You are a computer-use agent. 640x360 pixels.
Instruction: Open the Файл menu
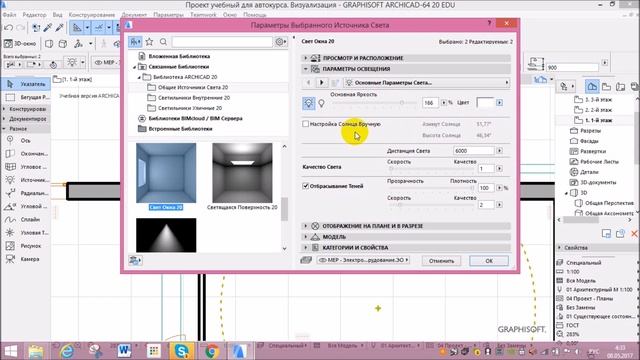(9, 15)
